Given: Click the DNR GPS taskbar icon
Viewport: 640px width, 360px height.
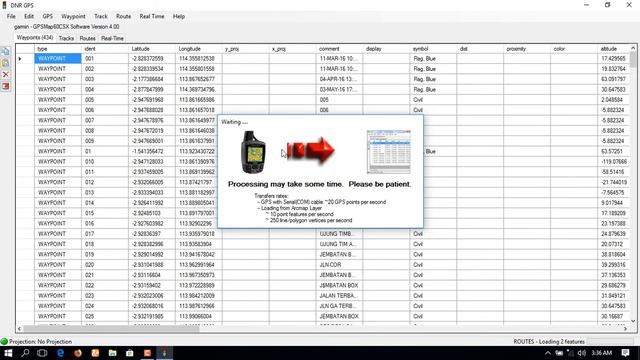Looking at the screenshot, I should [x=164, y=353].
